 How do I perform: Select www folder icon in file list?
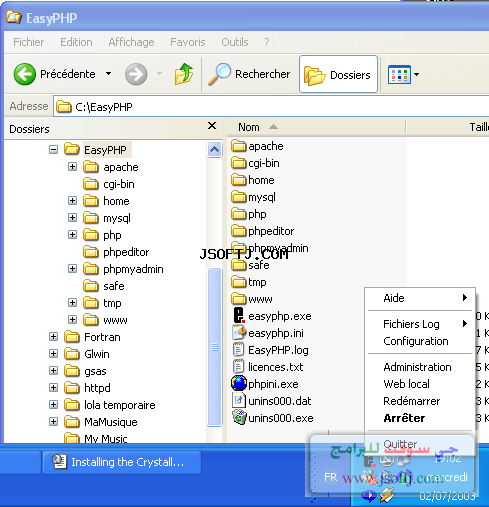(x=239, y=299)
